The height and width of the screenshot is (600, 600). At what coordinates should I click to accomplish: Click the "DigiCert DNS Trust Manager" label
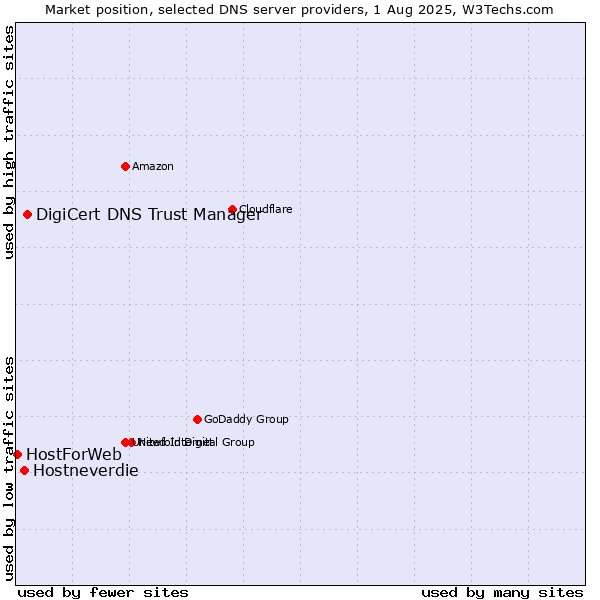coord(149,215)
